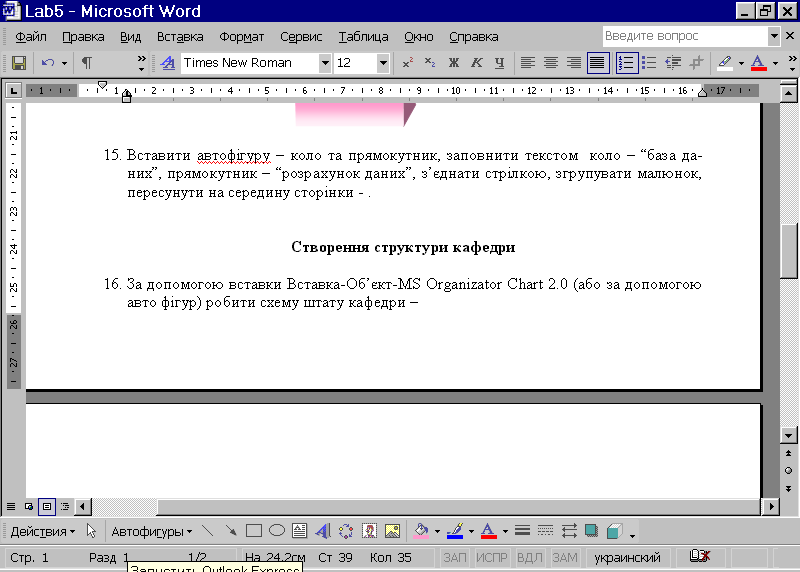Center the text alignment
This screenshot has width=800, height=572.
click(x=551, y=63)
